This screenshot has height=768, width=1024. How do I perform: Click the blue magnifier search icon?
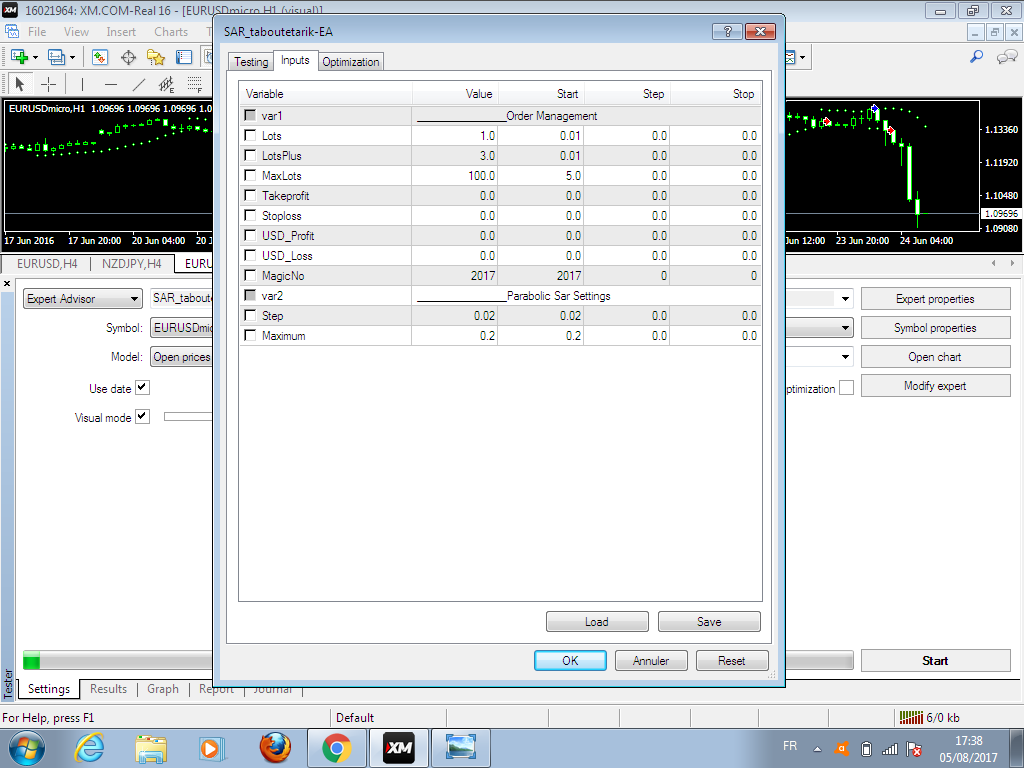pyautogui.click(x=977, y=57)
